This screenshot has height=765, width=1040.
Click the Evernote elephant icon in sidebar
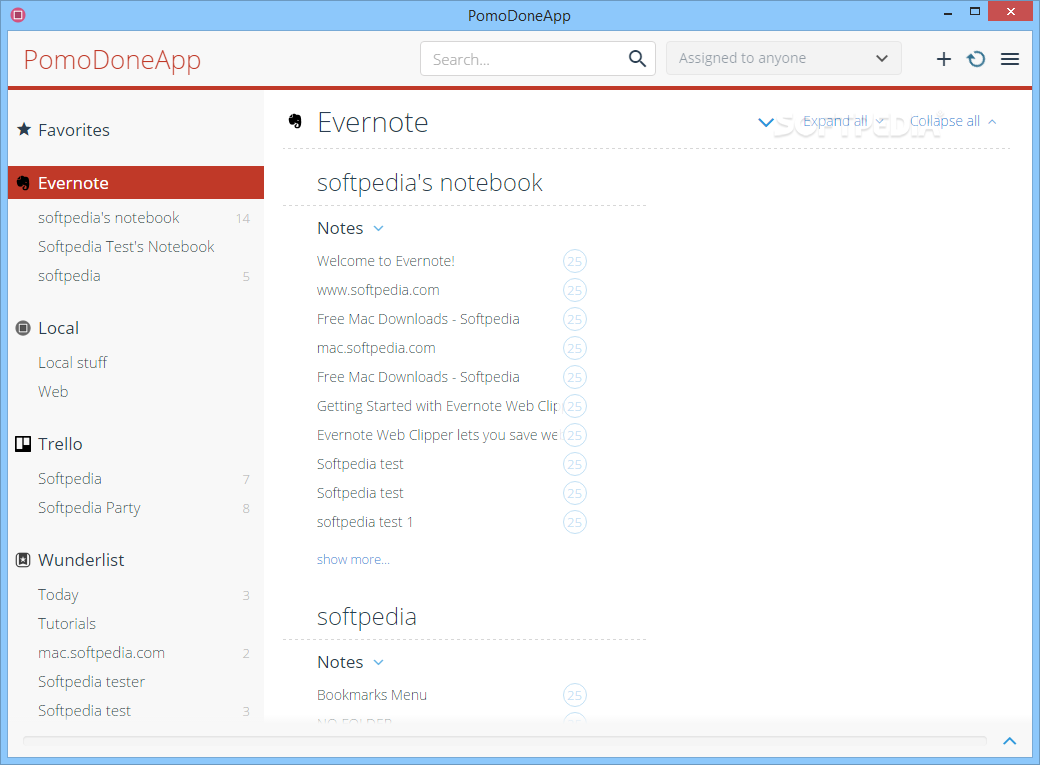pyautogui.click(x=23, y=183)
